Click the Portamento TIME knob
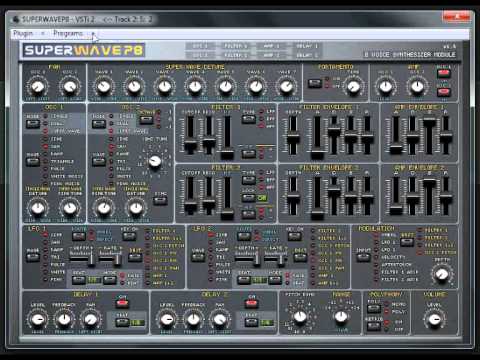Screen dimensions: 480x360 click(353, 87)
